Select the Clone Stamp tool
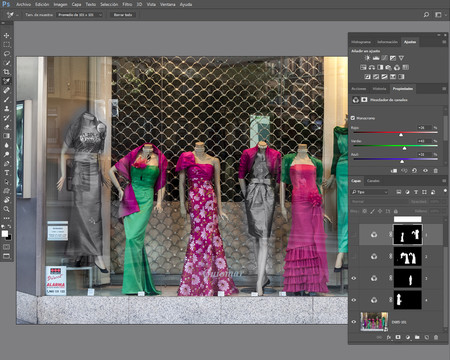Image resolution: width=450 pixels, height=360 pixels. pyautogui.click(x=6, y=108)
